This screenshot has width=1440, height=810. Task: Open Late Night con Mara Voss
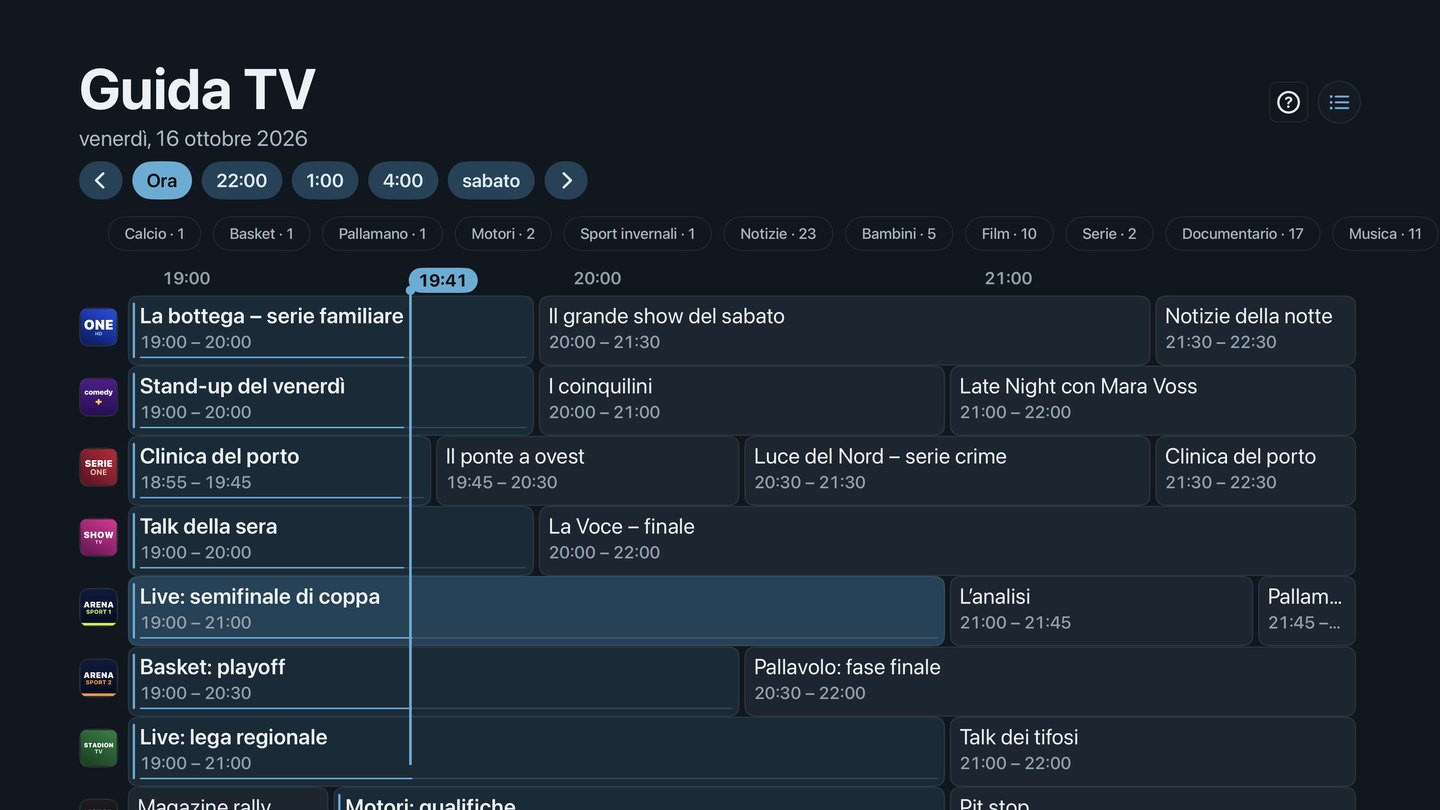click(1152, 400)
